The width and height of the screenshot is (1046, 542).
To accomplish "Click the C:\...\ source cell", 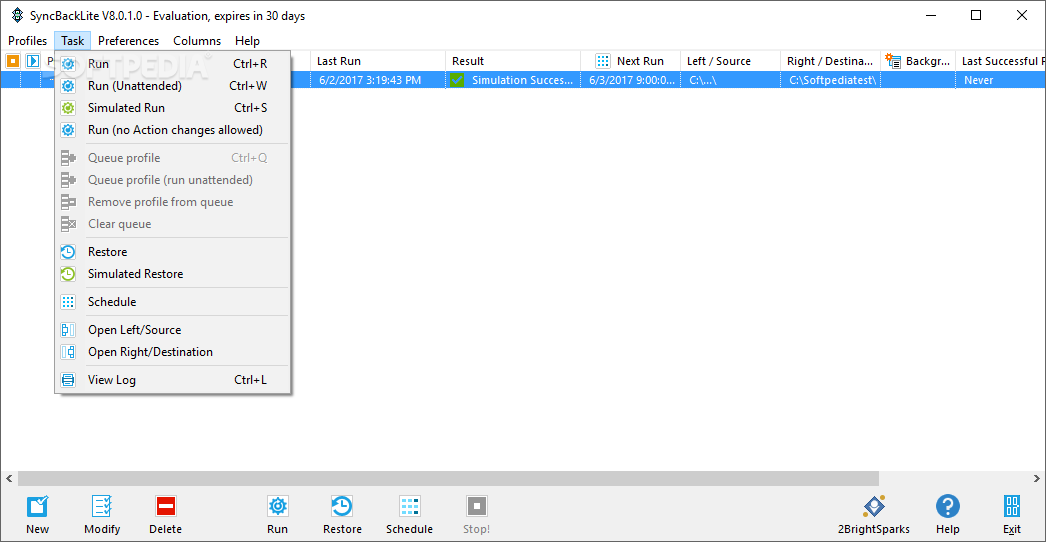I will tap(730, 80).
